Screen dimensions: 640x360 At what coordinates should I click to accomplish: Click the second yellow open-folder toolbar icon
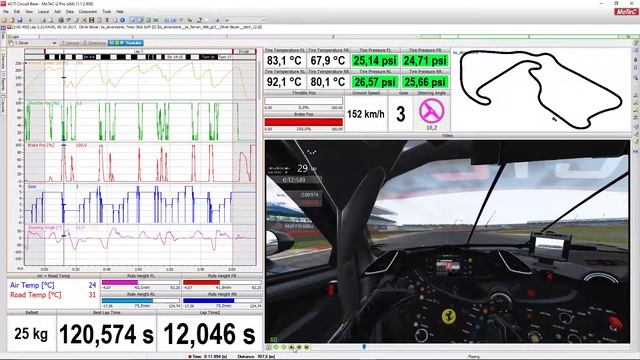(x=12, y=20)
